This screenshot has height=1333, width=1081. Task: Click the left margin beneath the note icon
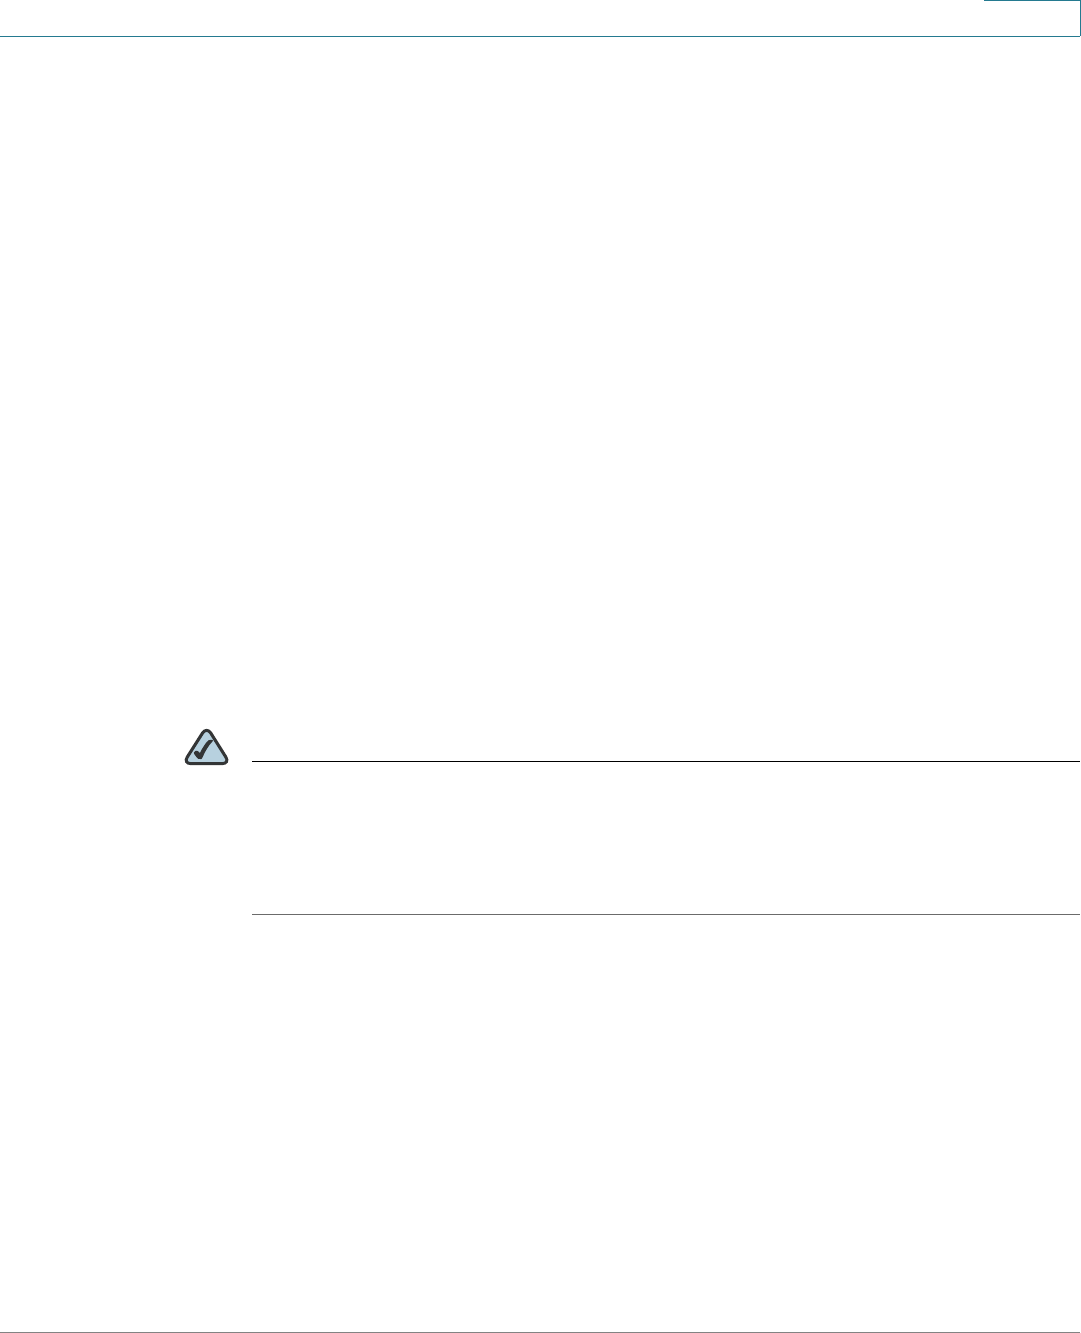coord(207,840)
